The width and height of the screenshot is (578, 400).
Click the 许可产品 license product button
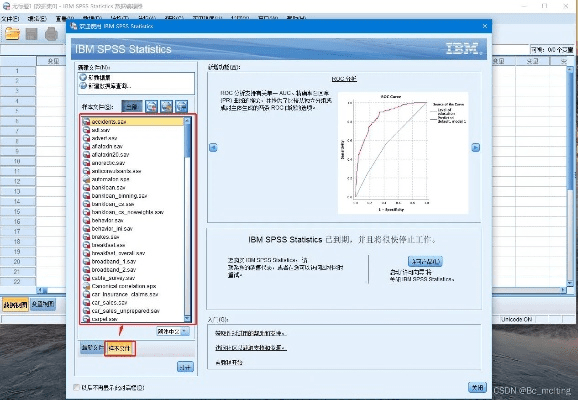tap(425, 261)
